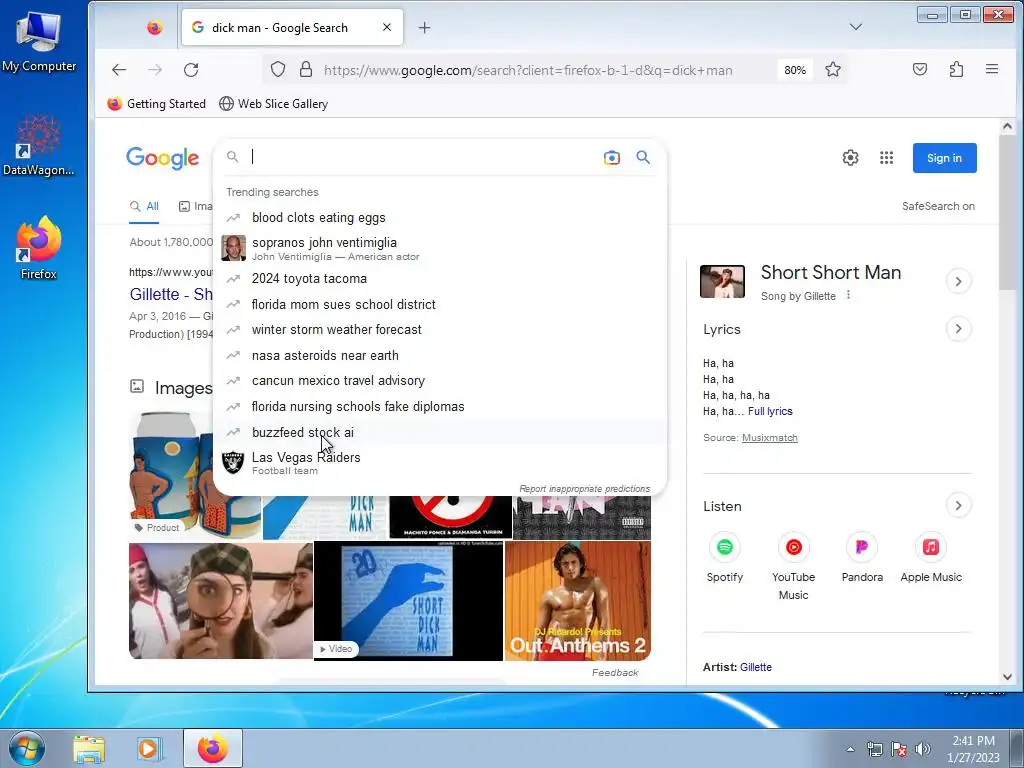The width and height of the screenshot is (1024, 768).
Task: Click the 80% zoom level indicator
Action: [x=795, y=70]
